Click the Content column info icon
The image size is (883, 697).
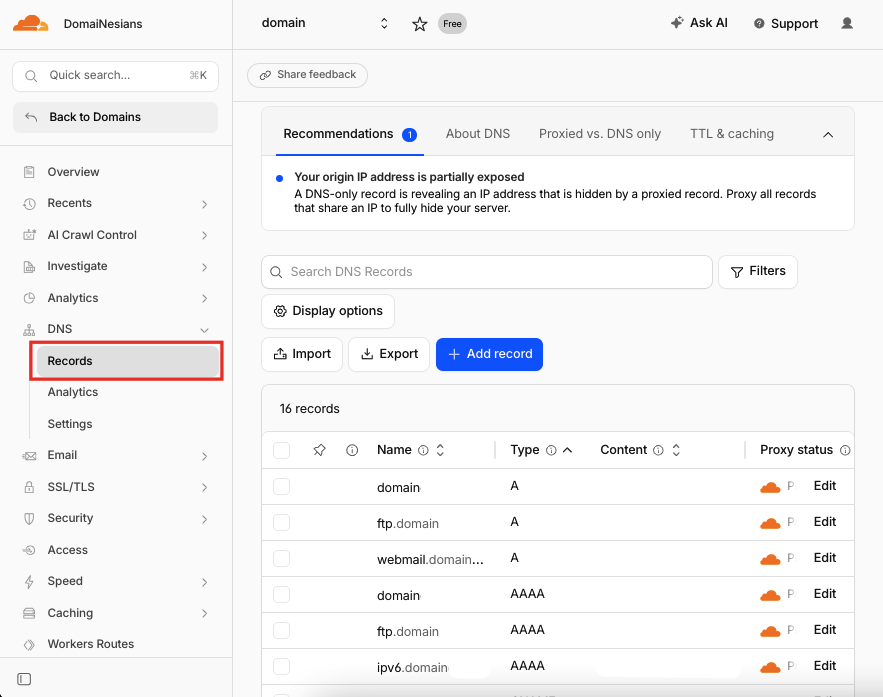click(658, 450)
